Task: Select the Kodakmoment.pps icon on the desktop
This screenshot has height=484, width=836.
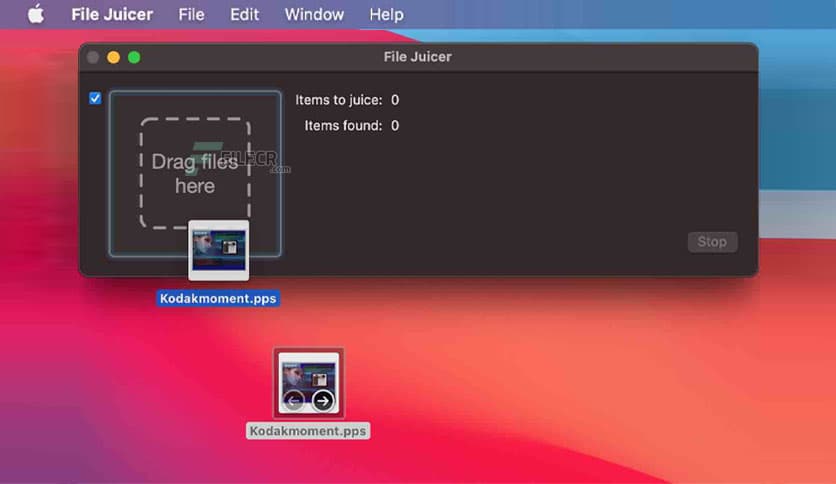Action: tap(308, 383)
